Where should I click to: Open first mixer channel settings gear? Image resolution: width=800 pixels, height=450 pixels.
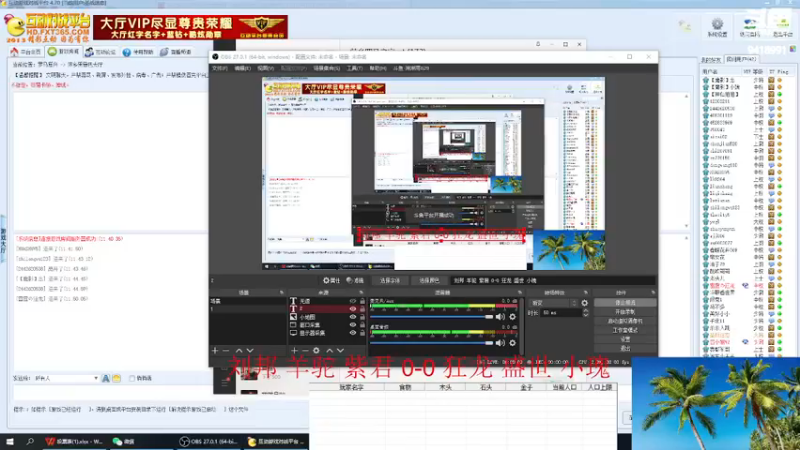513,317
